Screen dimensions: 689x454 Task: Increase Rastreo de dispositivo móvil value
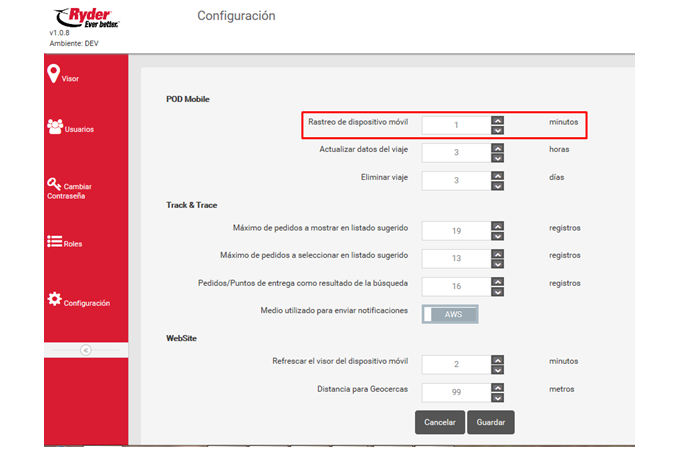(x=497, y=120)
